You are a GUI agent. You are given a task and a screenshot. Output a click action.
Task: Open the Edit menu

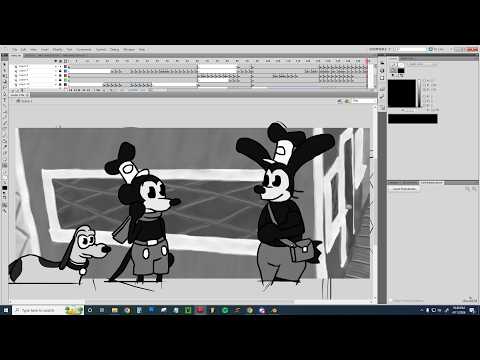(x=23, y=49)
